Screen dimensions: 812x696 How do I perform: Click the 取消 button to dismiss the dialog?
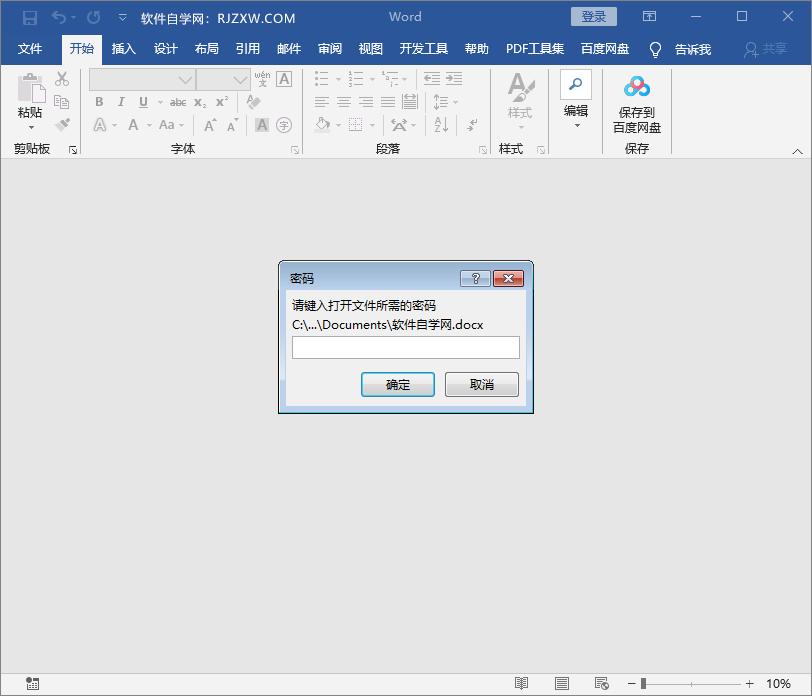481,384
